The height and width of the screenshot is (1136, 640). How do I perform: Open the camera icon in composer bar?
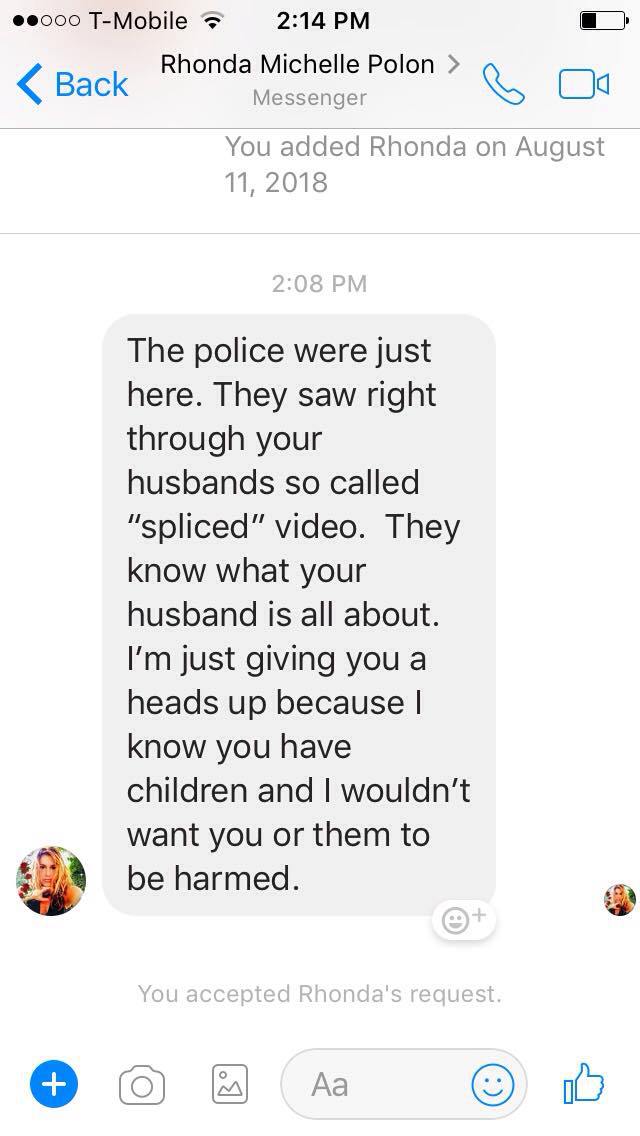141,1085
